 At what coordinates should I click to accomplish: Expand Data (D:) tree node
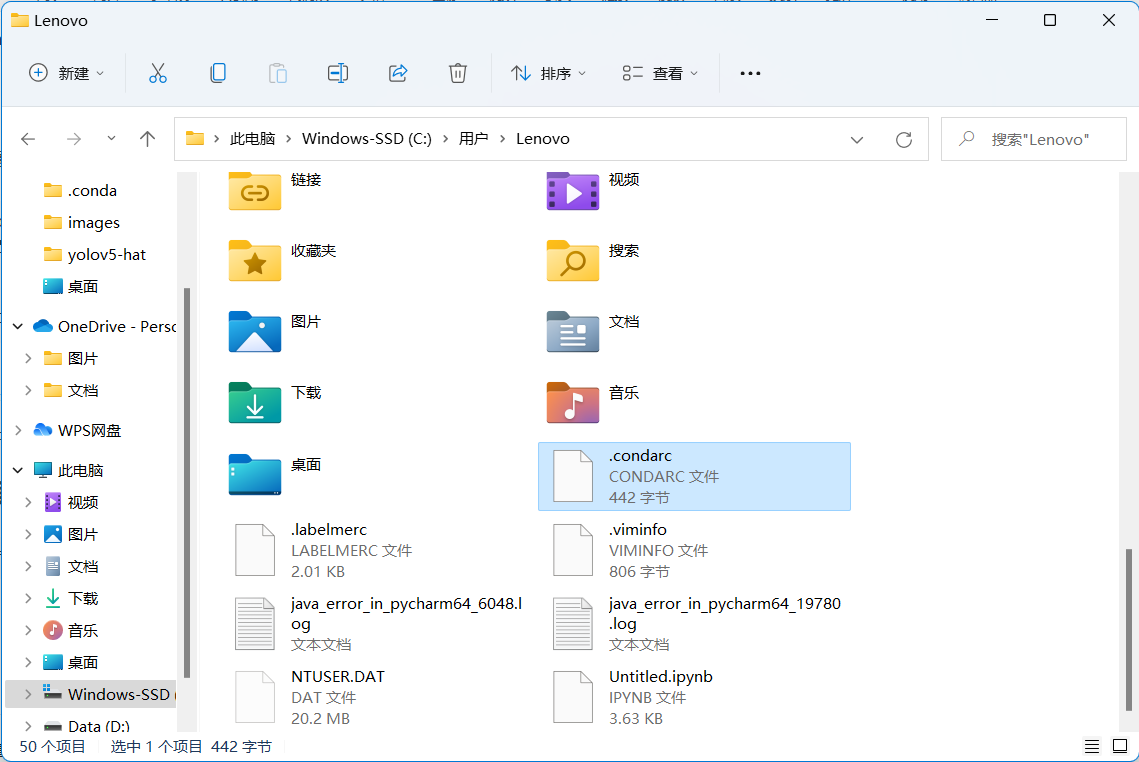pyautogui.click(x=28, y=726)
